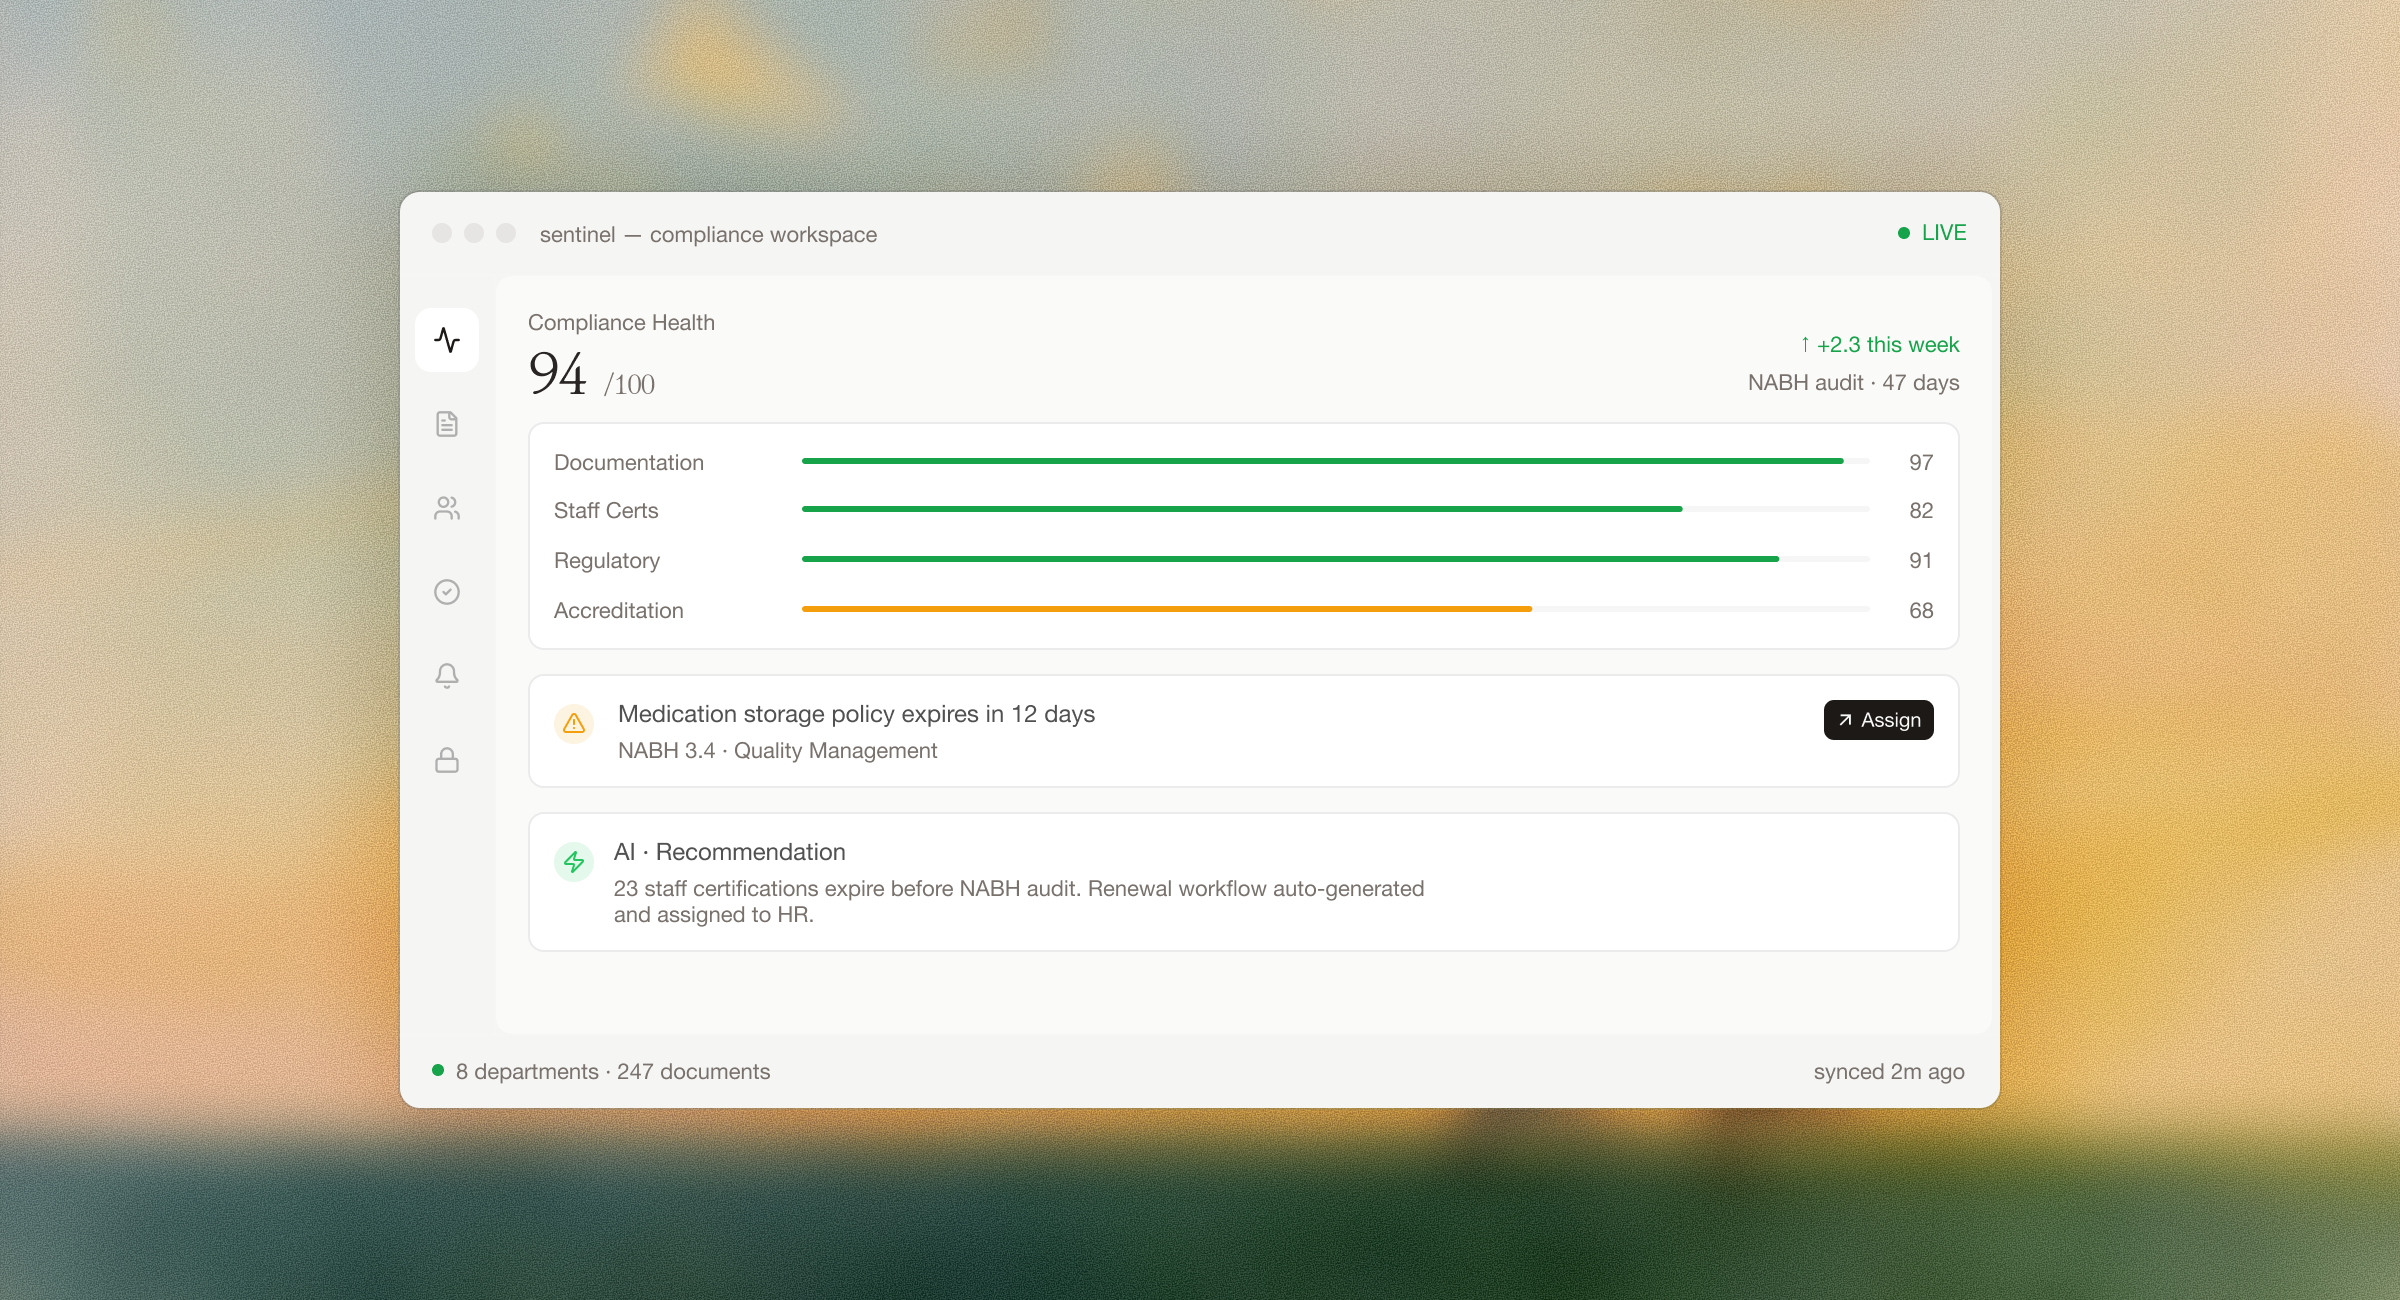Click the Staff Certs progress bar
This screenshot has width=2400, height=1300.
click(x=1335, y=509)
